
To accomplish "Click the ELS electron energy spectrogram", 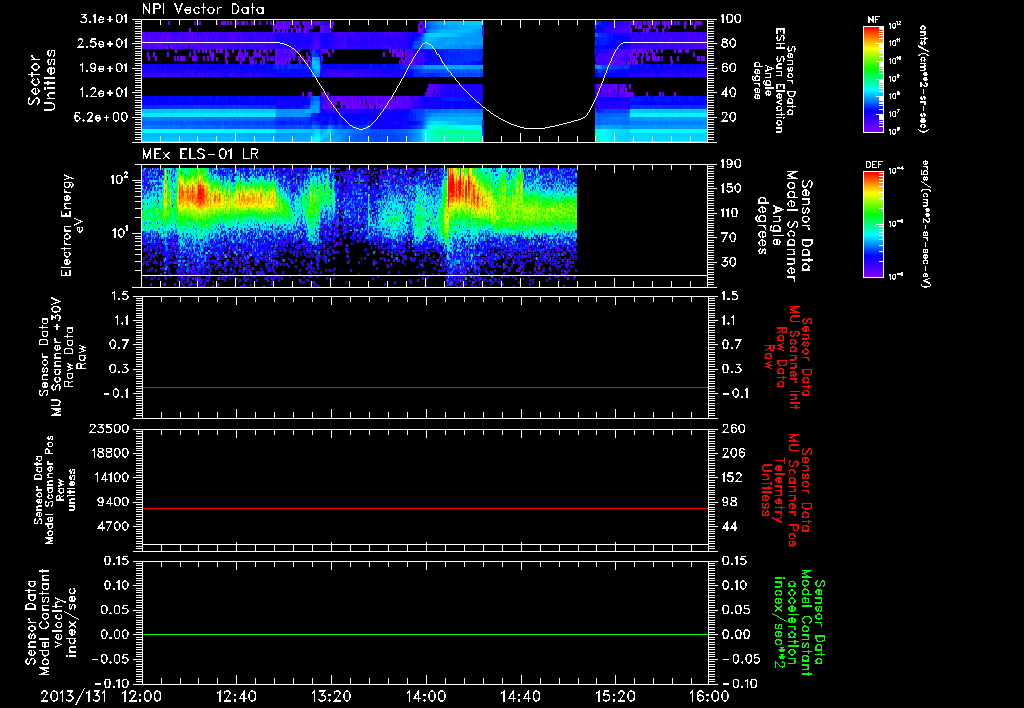I will [x=359, y=227].
